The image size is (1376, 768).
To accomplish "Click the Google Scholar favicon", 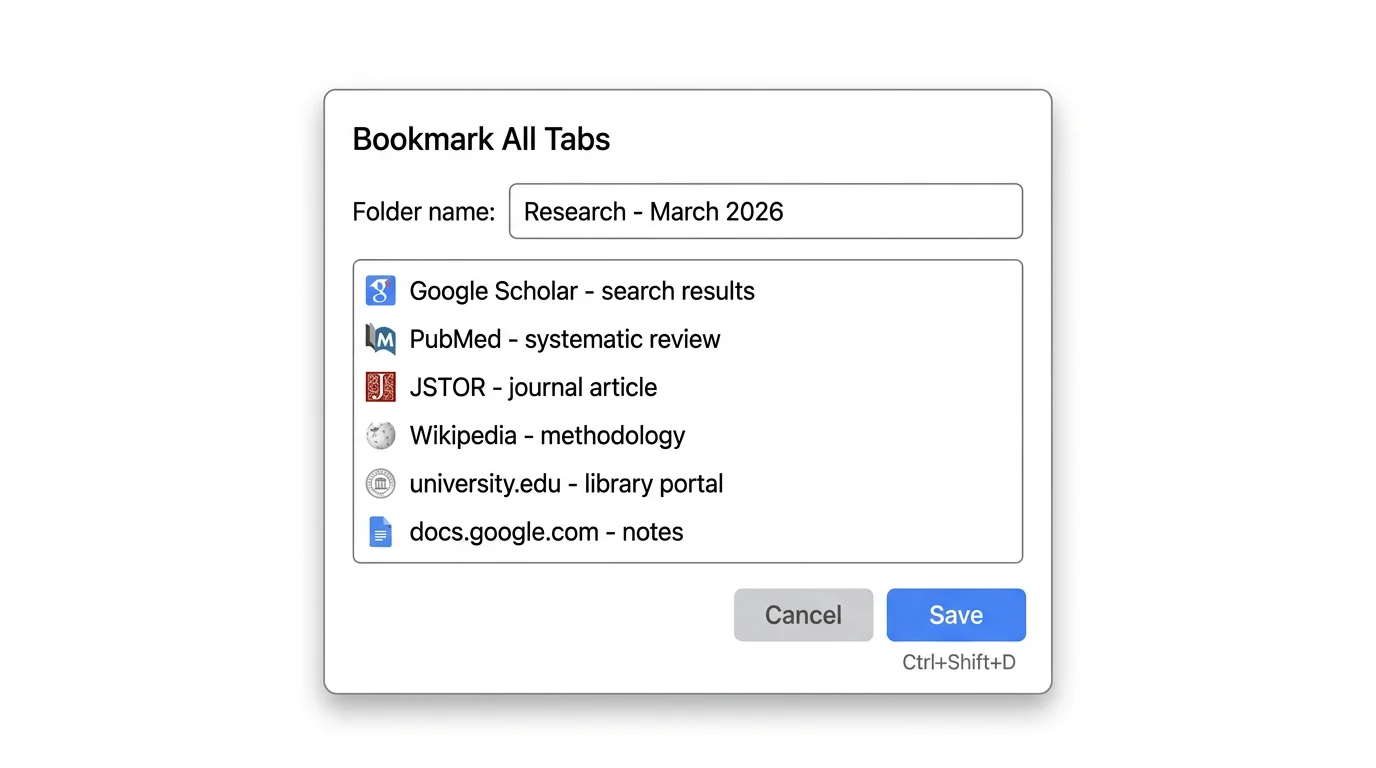I will click(380, 291).
